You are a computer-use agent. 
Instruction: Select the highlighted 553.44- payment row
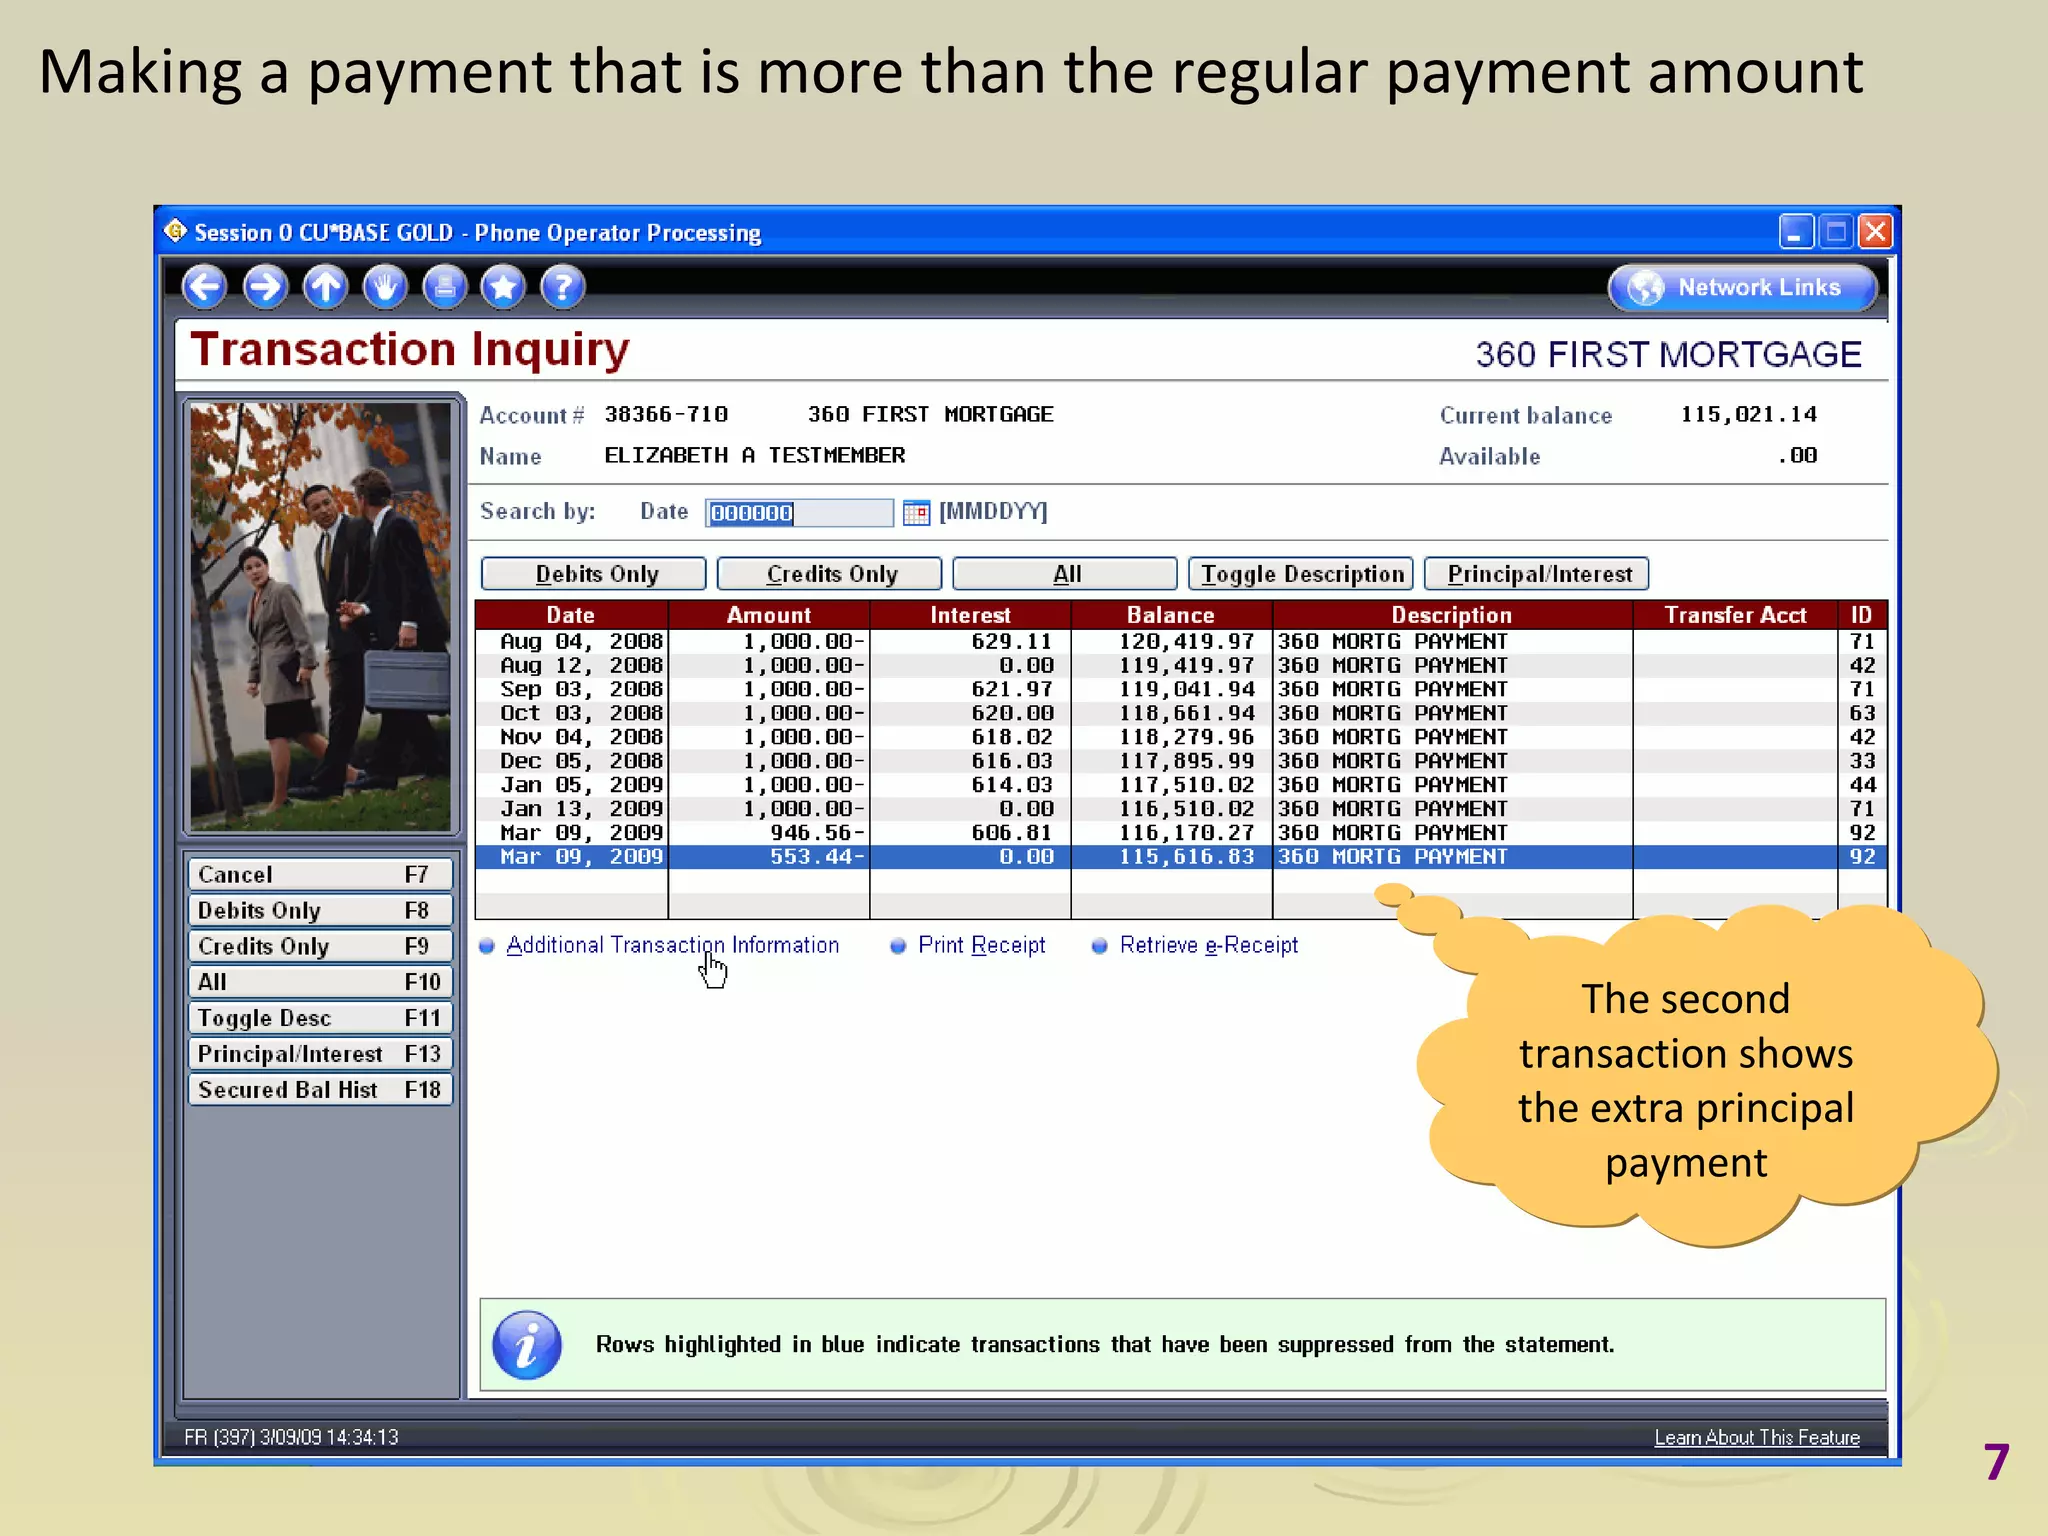click(x=1180, y=857)
